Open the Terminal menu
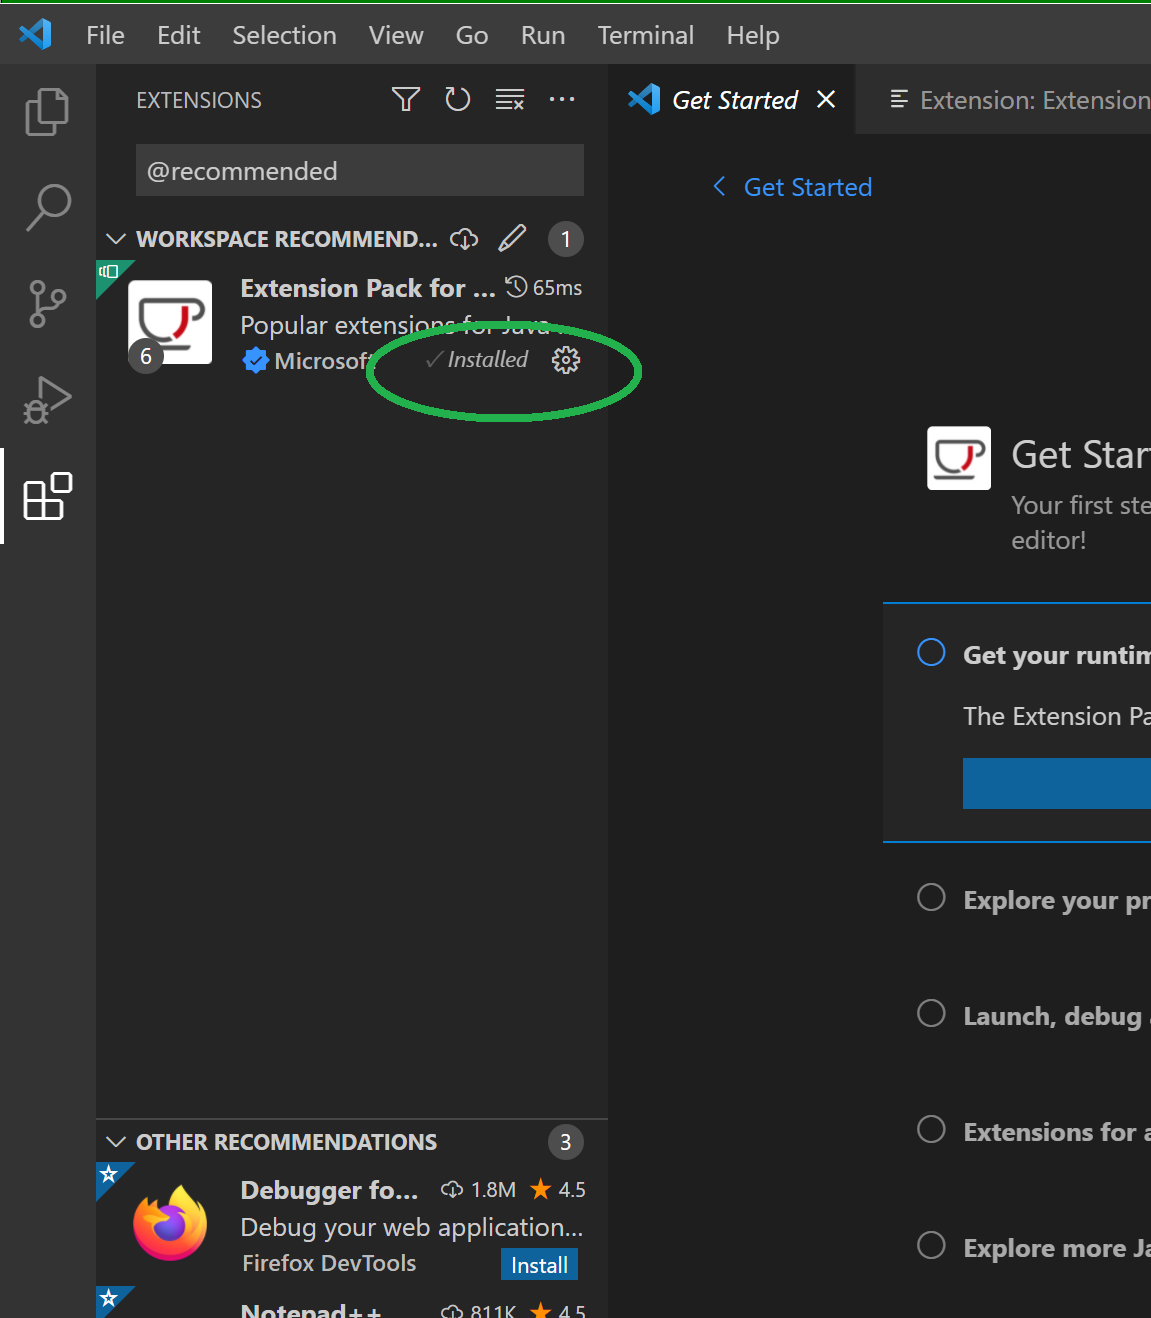1151x1318 pixels. pyautogui.click(x=645, y=35)
